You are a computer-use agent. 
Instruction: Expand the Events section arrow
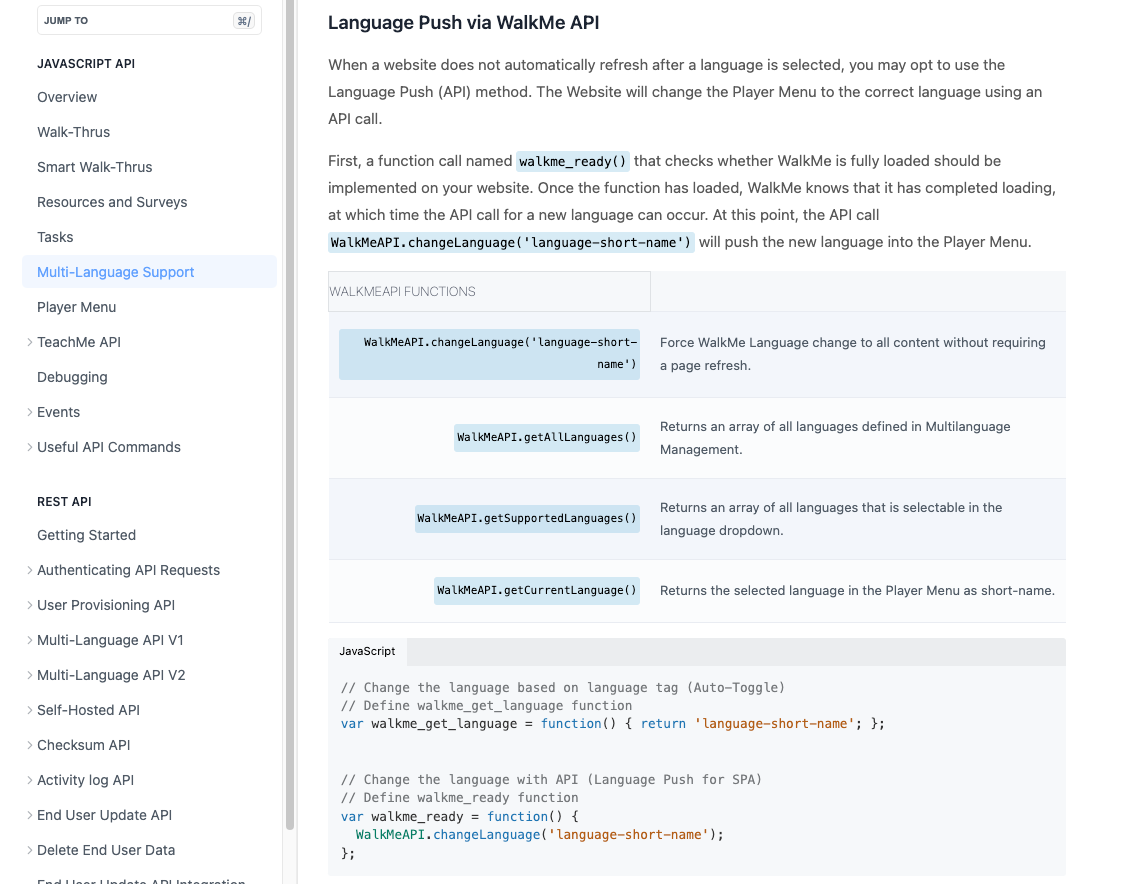(x=30, y=412)
